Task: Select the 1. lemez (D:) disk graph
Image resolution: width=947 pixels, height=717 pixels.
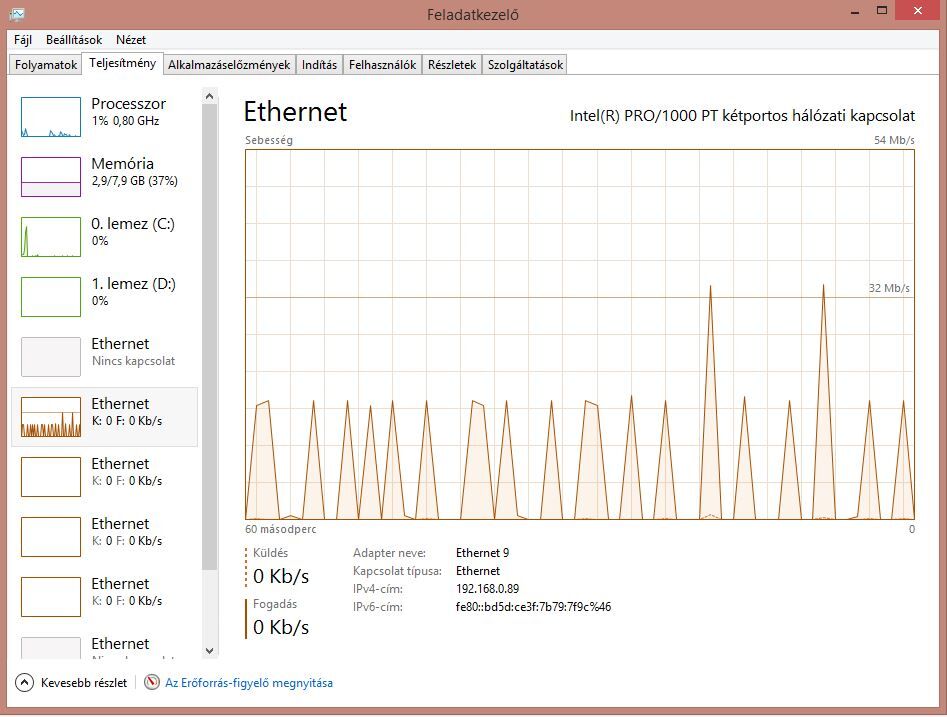Action: click(51, 297)
